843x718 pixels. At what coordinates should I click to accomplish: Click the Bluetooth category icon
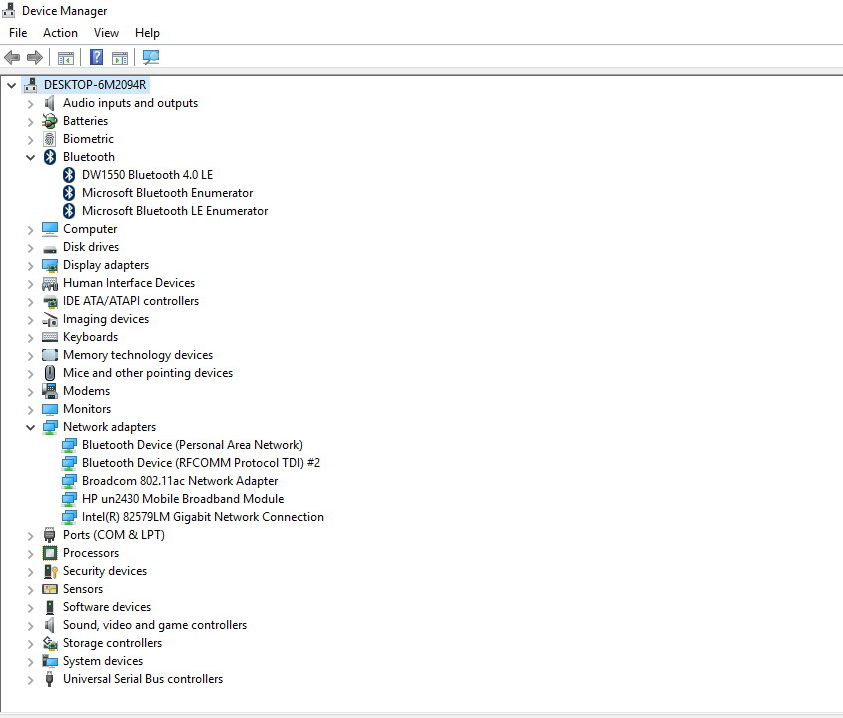point(49,157)
